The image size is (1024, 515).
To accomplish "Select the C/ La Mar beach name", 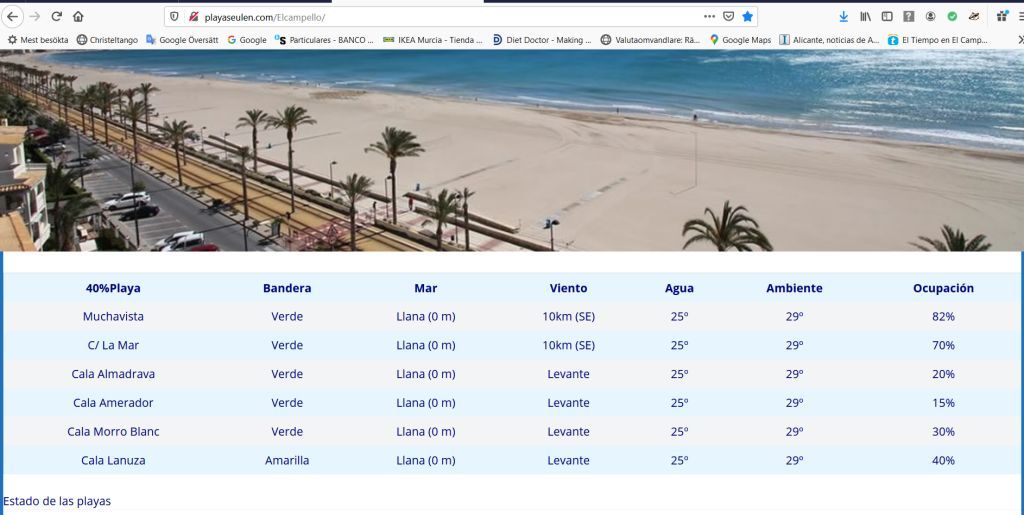I will (x=113, y=345).
